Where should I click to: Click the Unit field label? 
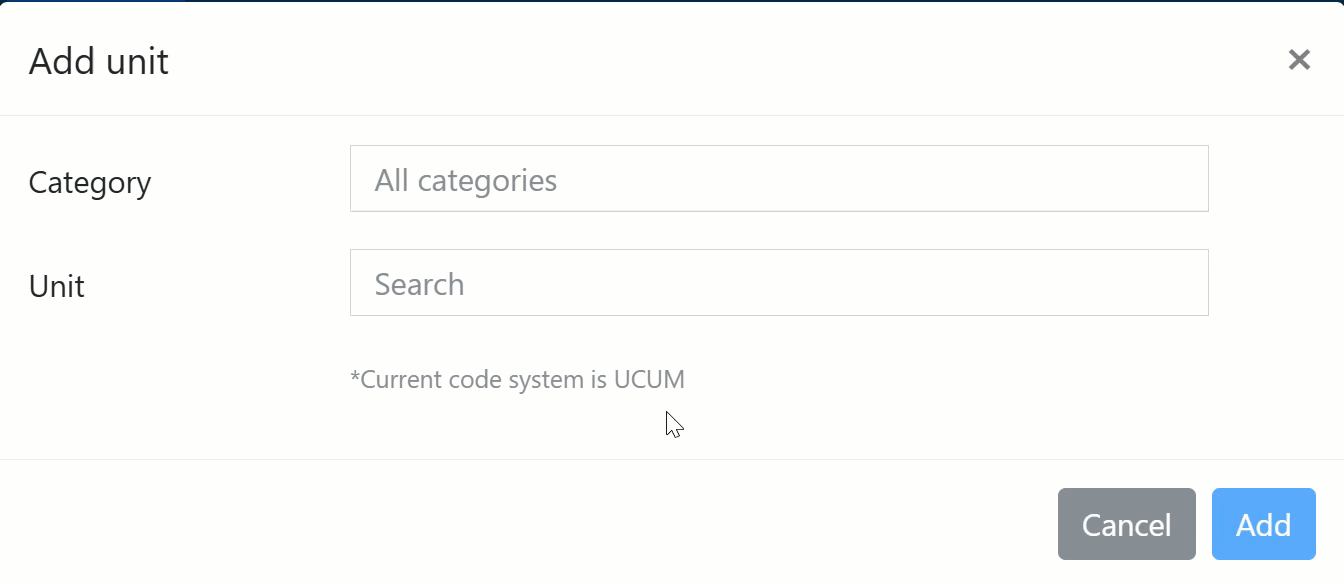click(57, 286)
